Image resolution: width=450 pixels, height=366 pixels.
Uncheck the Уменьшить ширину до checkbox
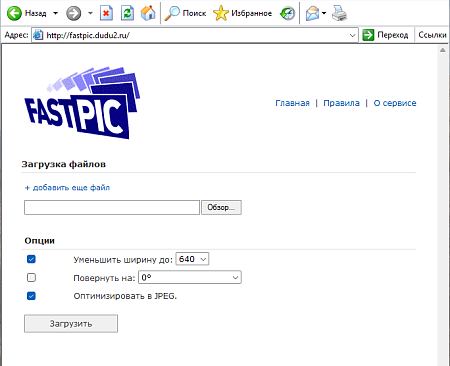[x=31, y=259]
